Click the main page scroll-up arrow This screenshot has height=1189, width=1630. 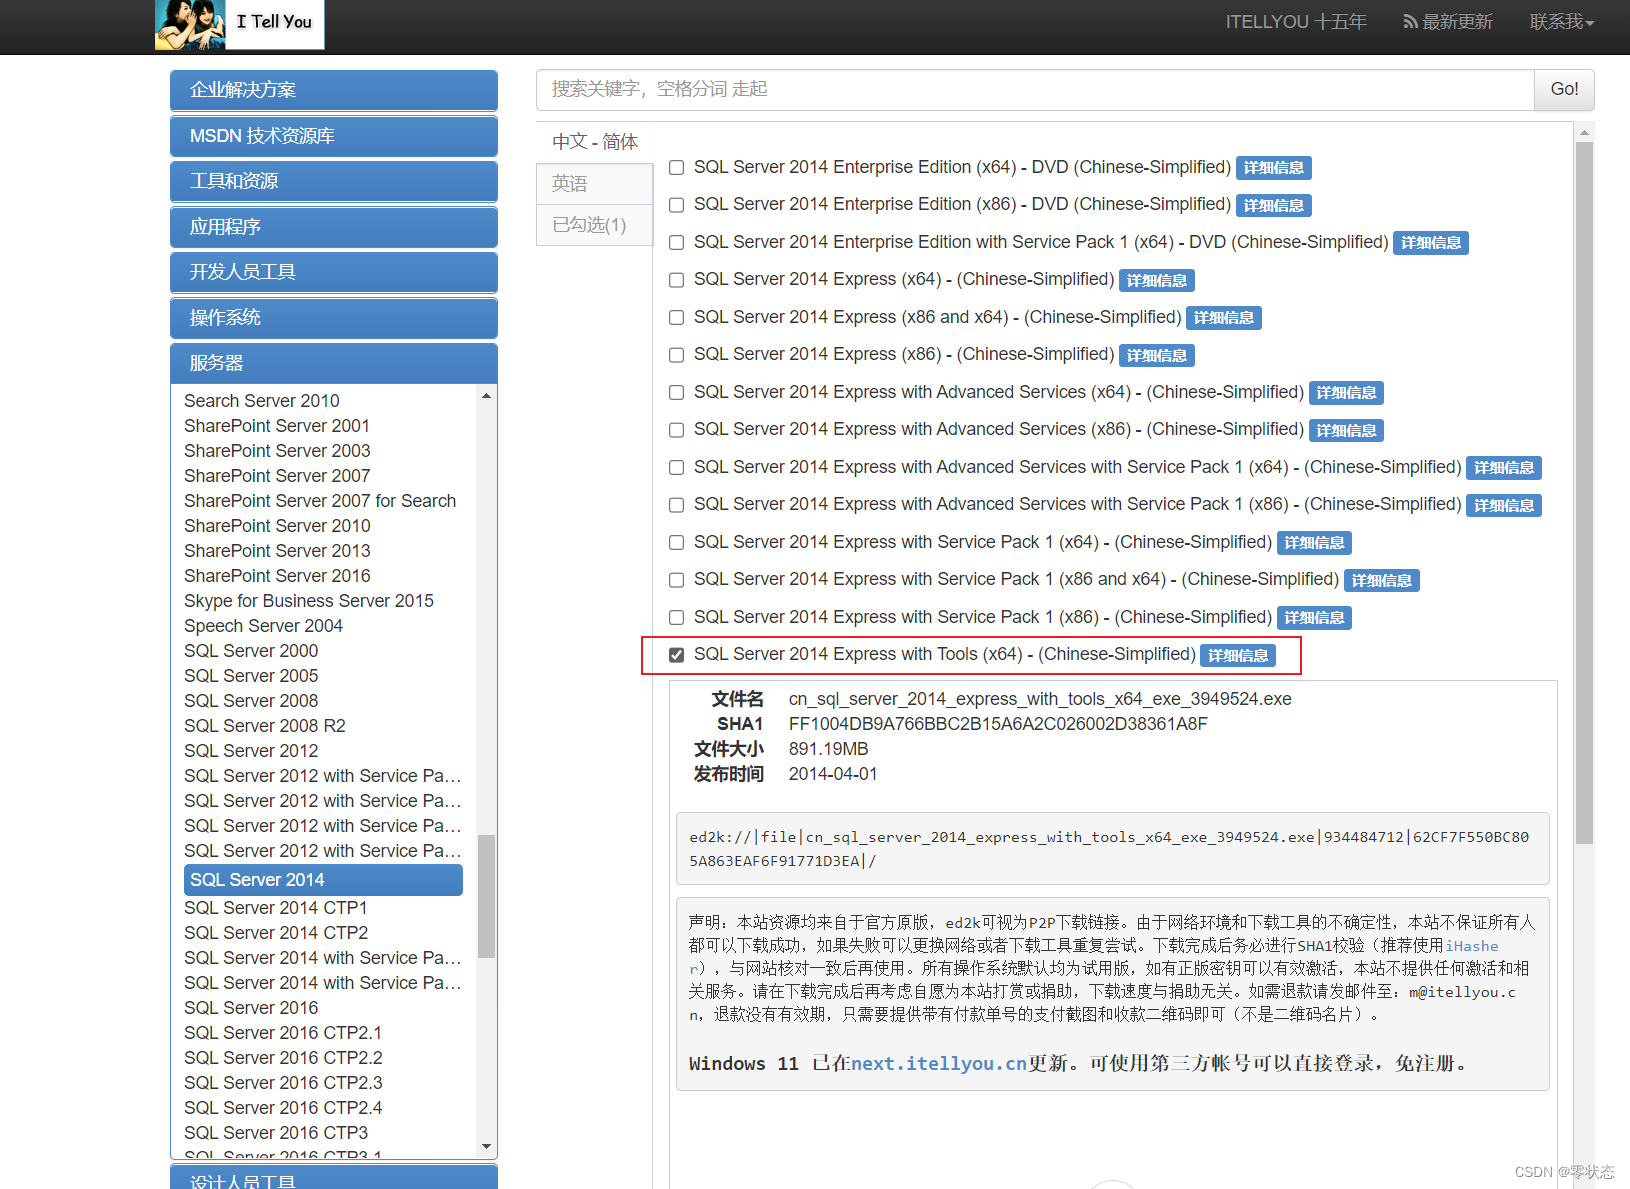pyautogui.click(x=1584, y=132)
